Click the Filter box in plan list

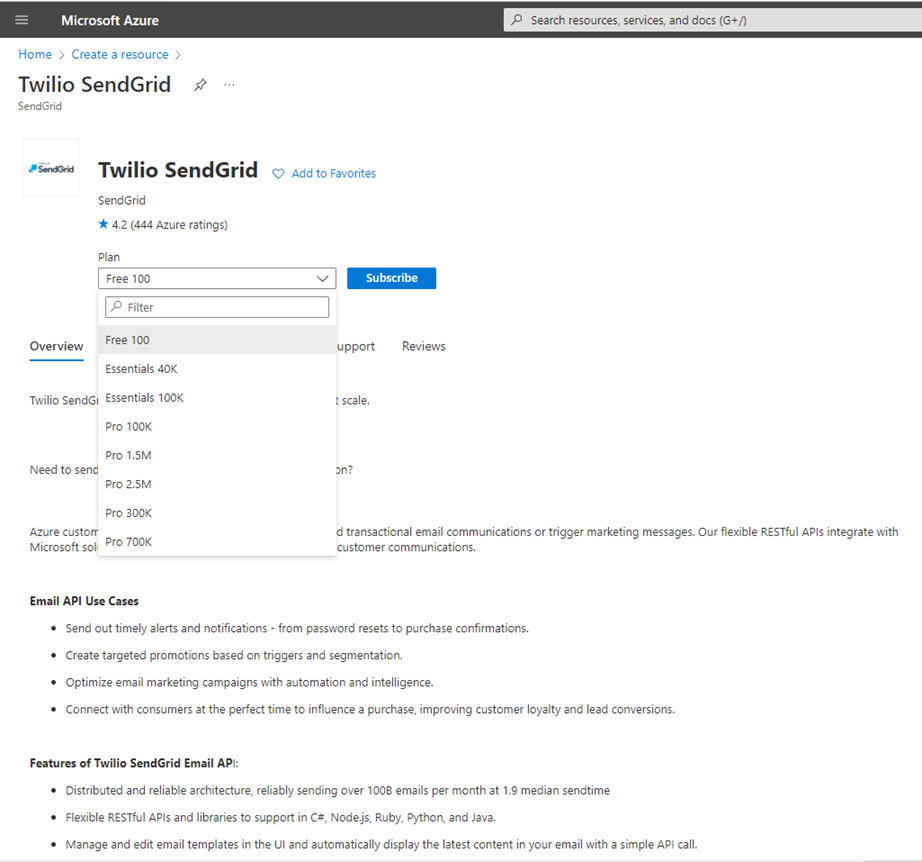[217, 307]
